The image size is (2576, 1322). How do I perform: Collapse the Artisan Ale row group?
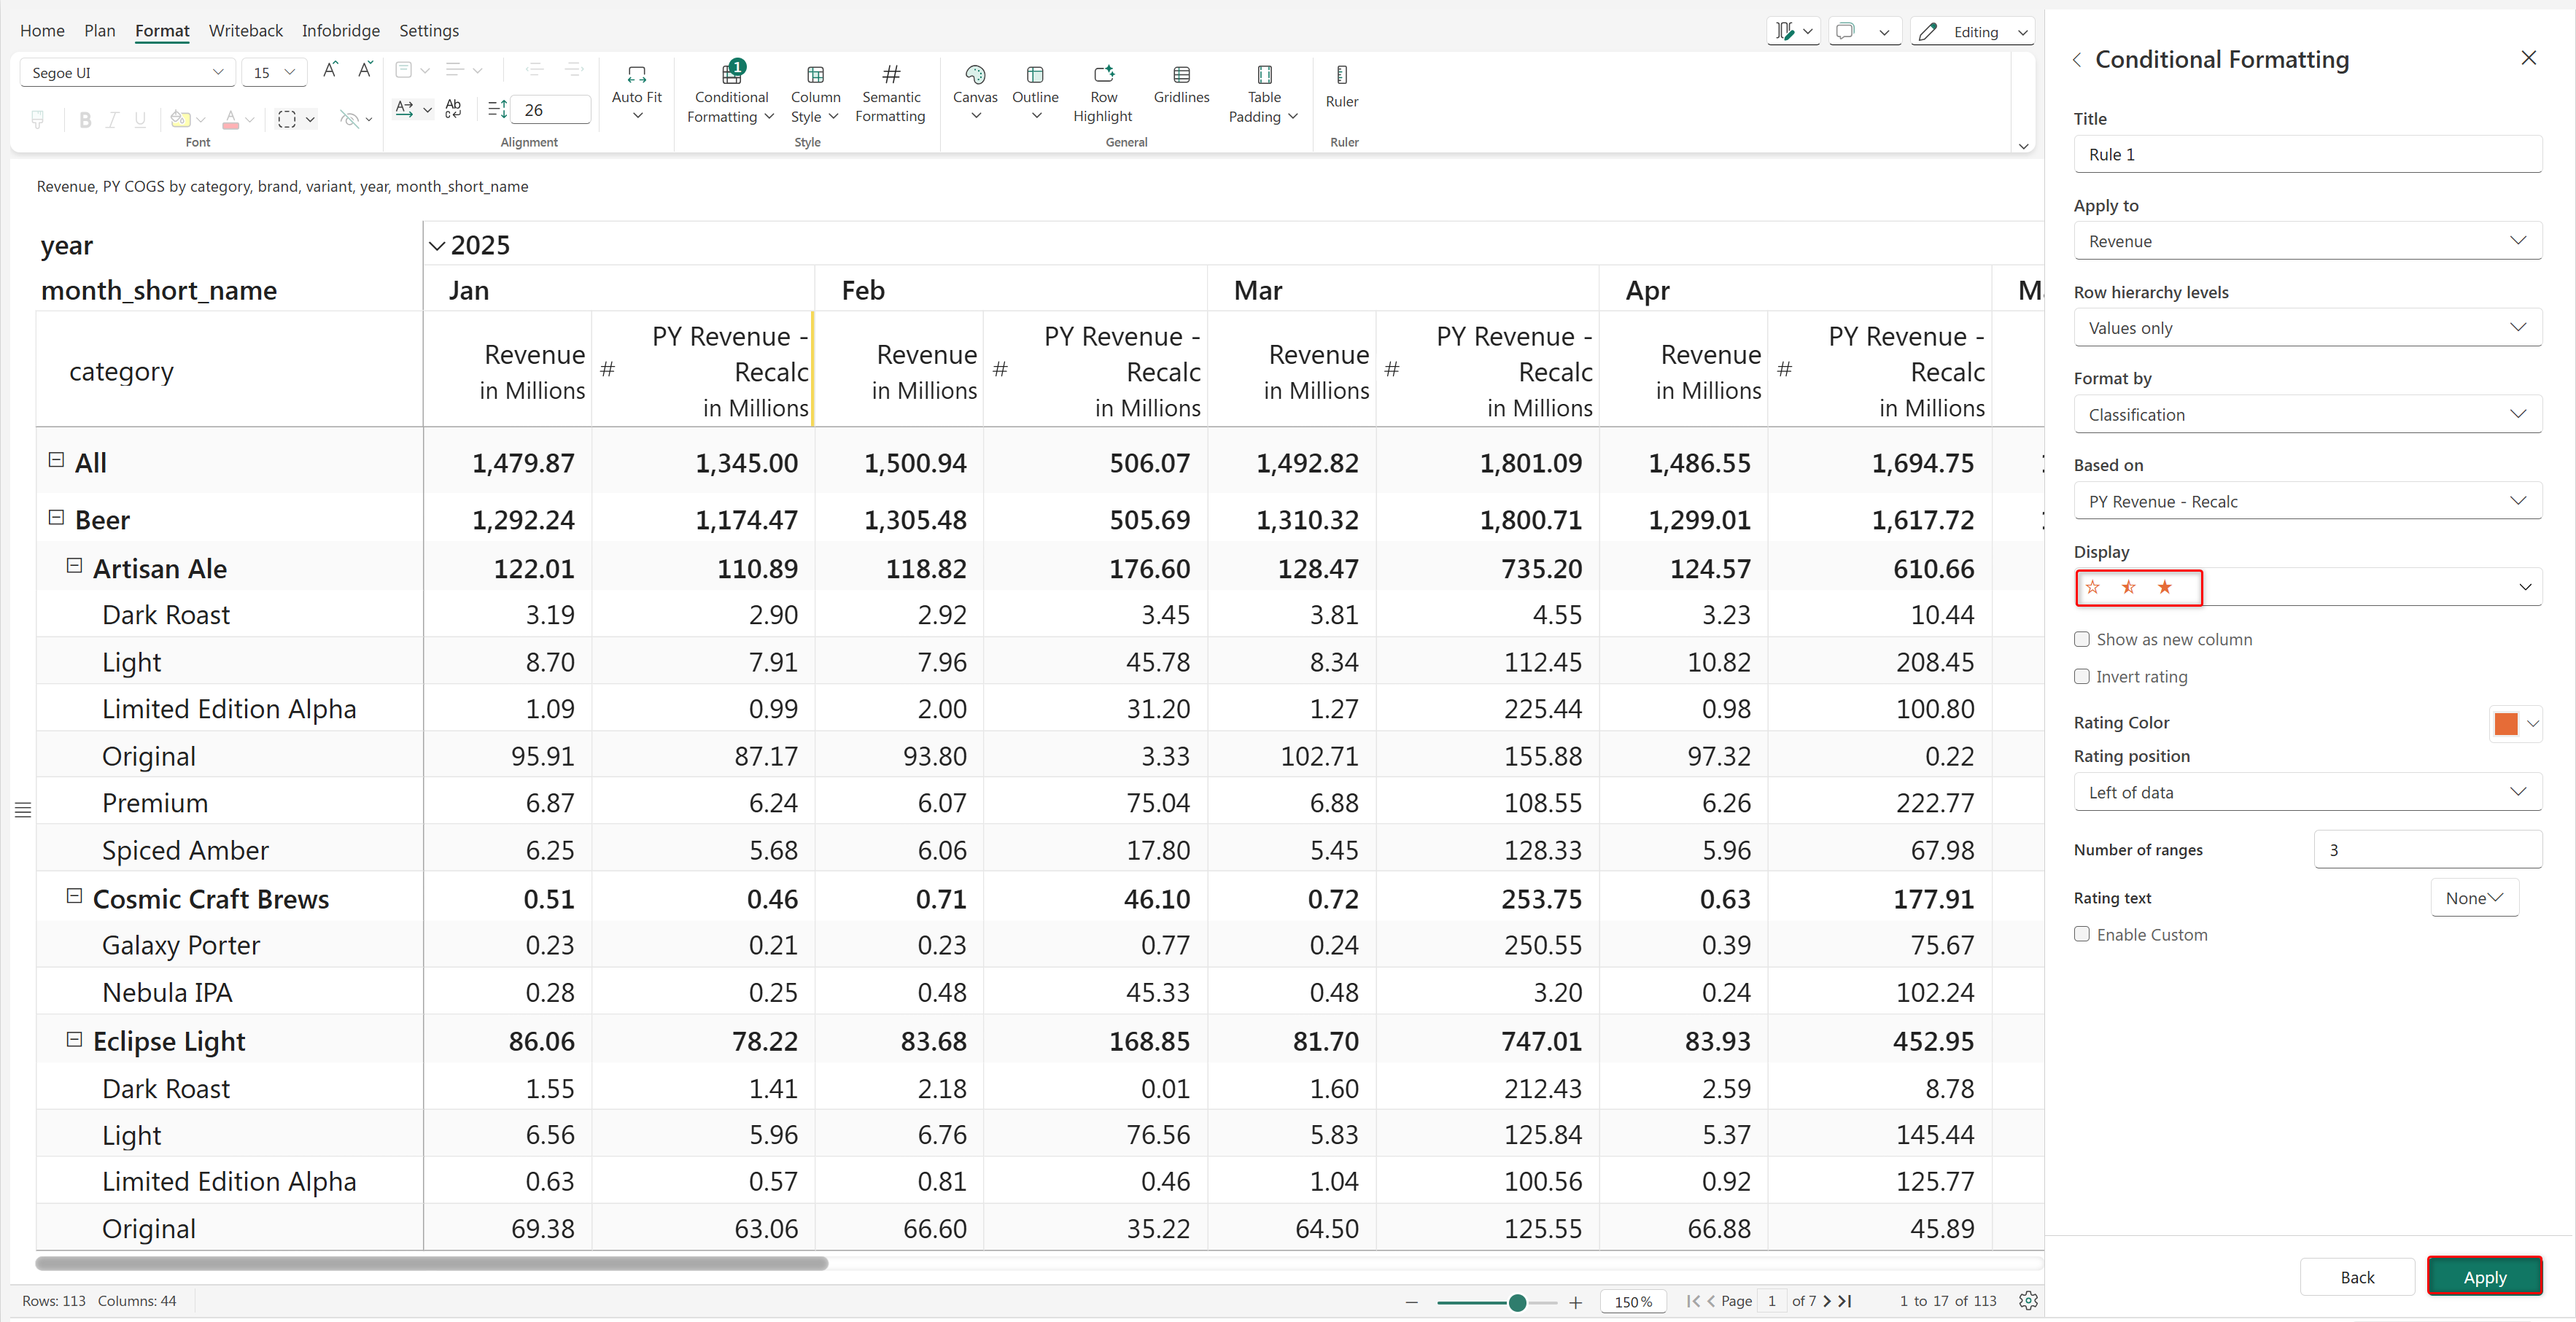tap(74, 566)
